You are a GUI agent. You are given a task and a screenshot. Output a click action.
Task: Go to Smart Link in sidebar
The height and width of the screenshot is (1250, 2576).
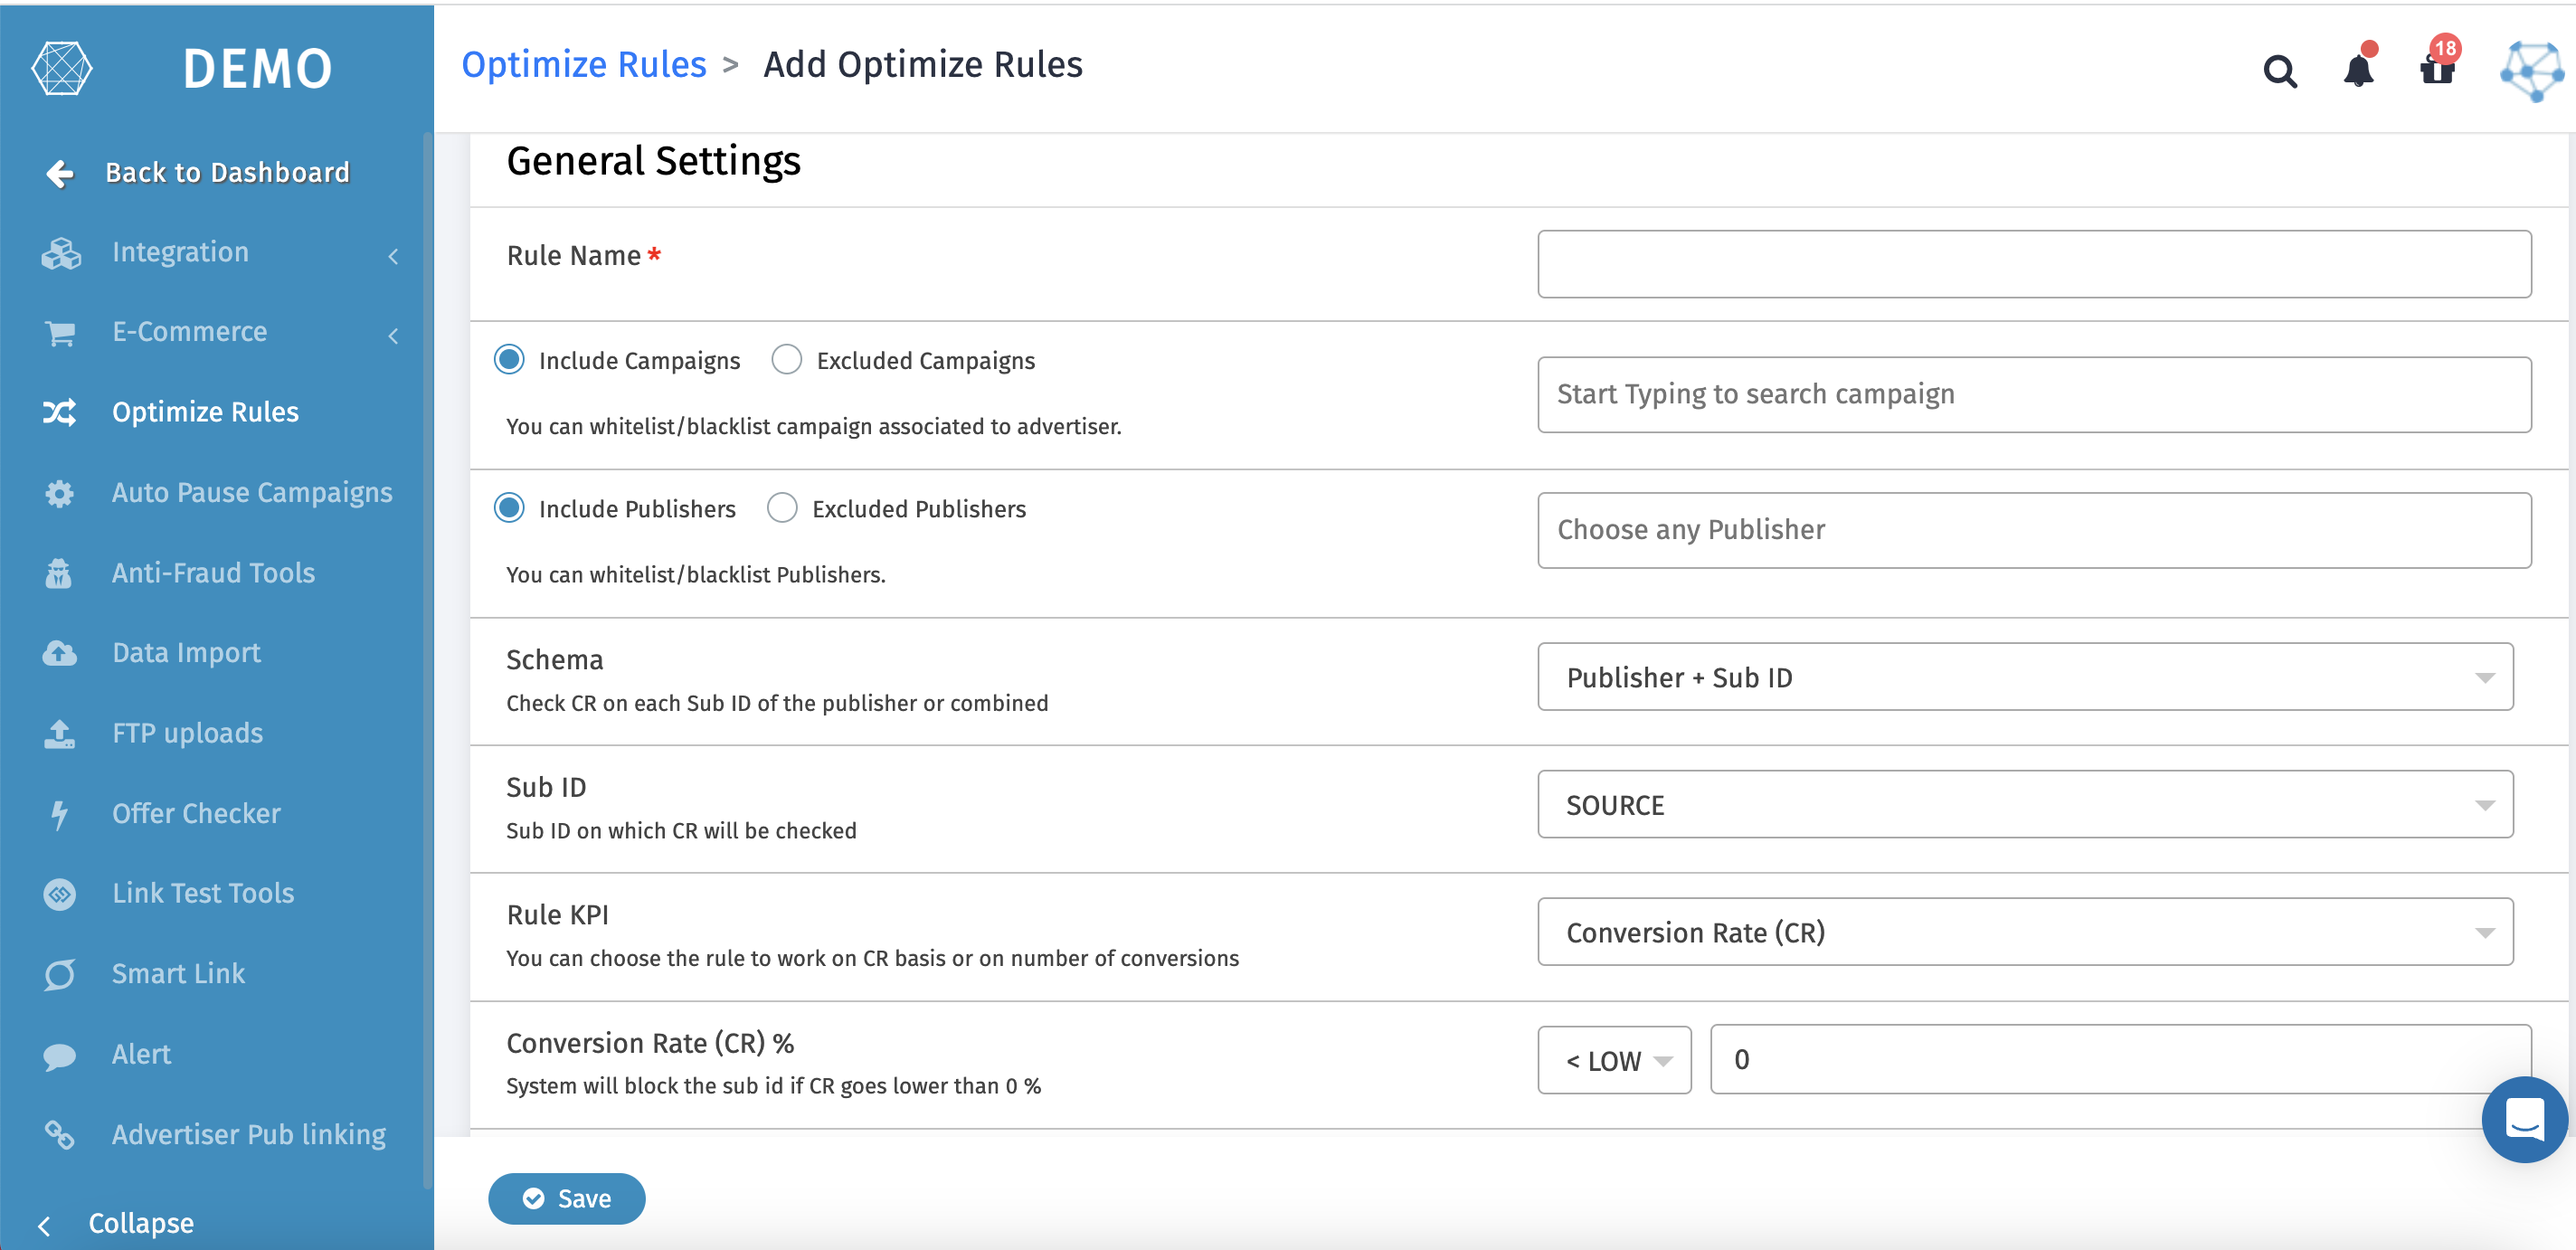point(178,974)
